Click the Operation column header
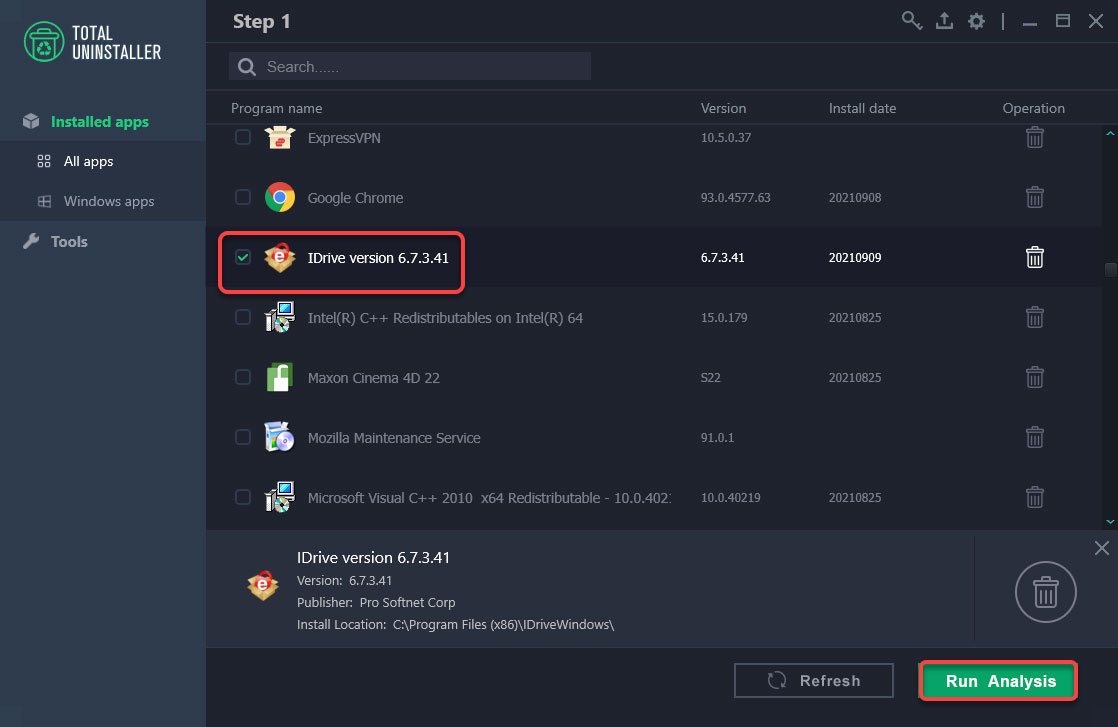 (x=1033, y=108)
